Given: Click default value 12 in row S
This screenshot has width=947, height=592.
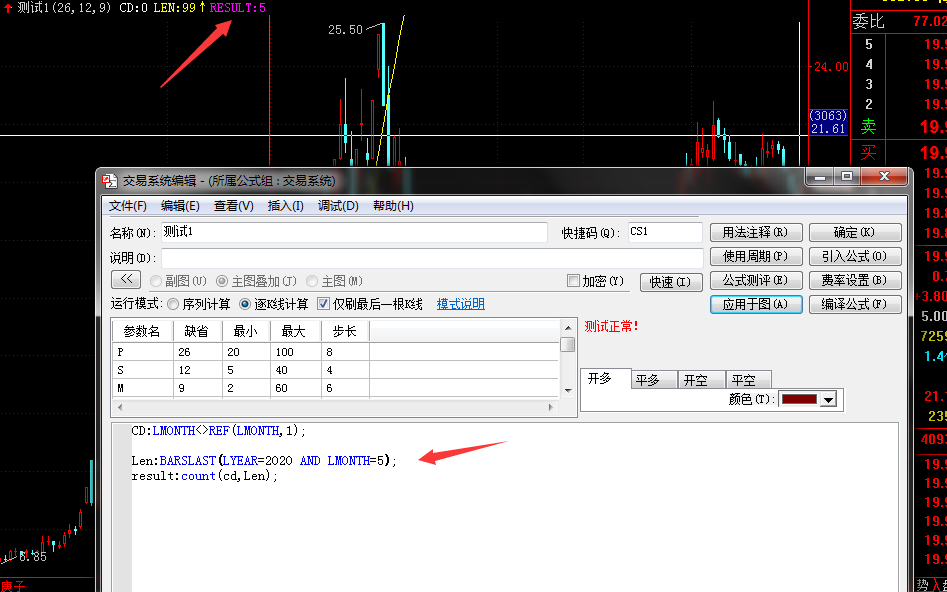Looking at the screenshot, I should pos(197,370).
